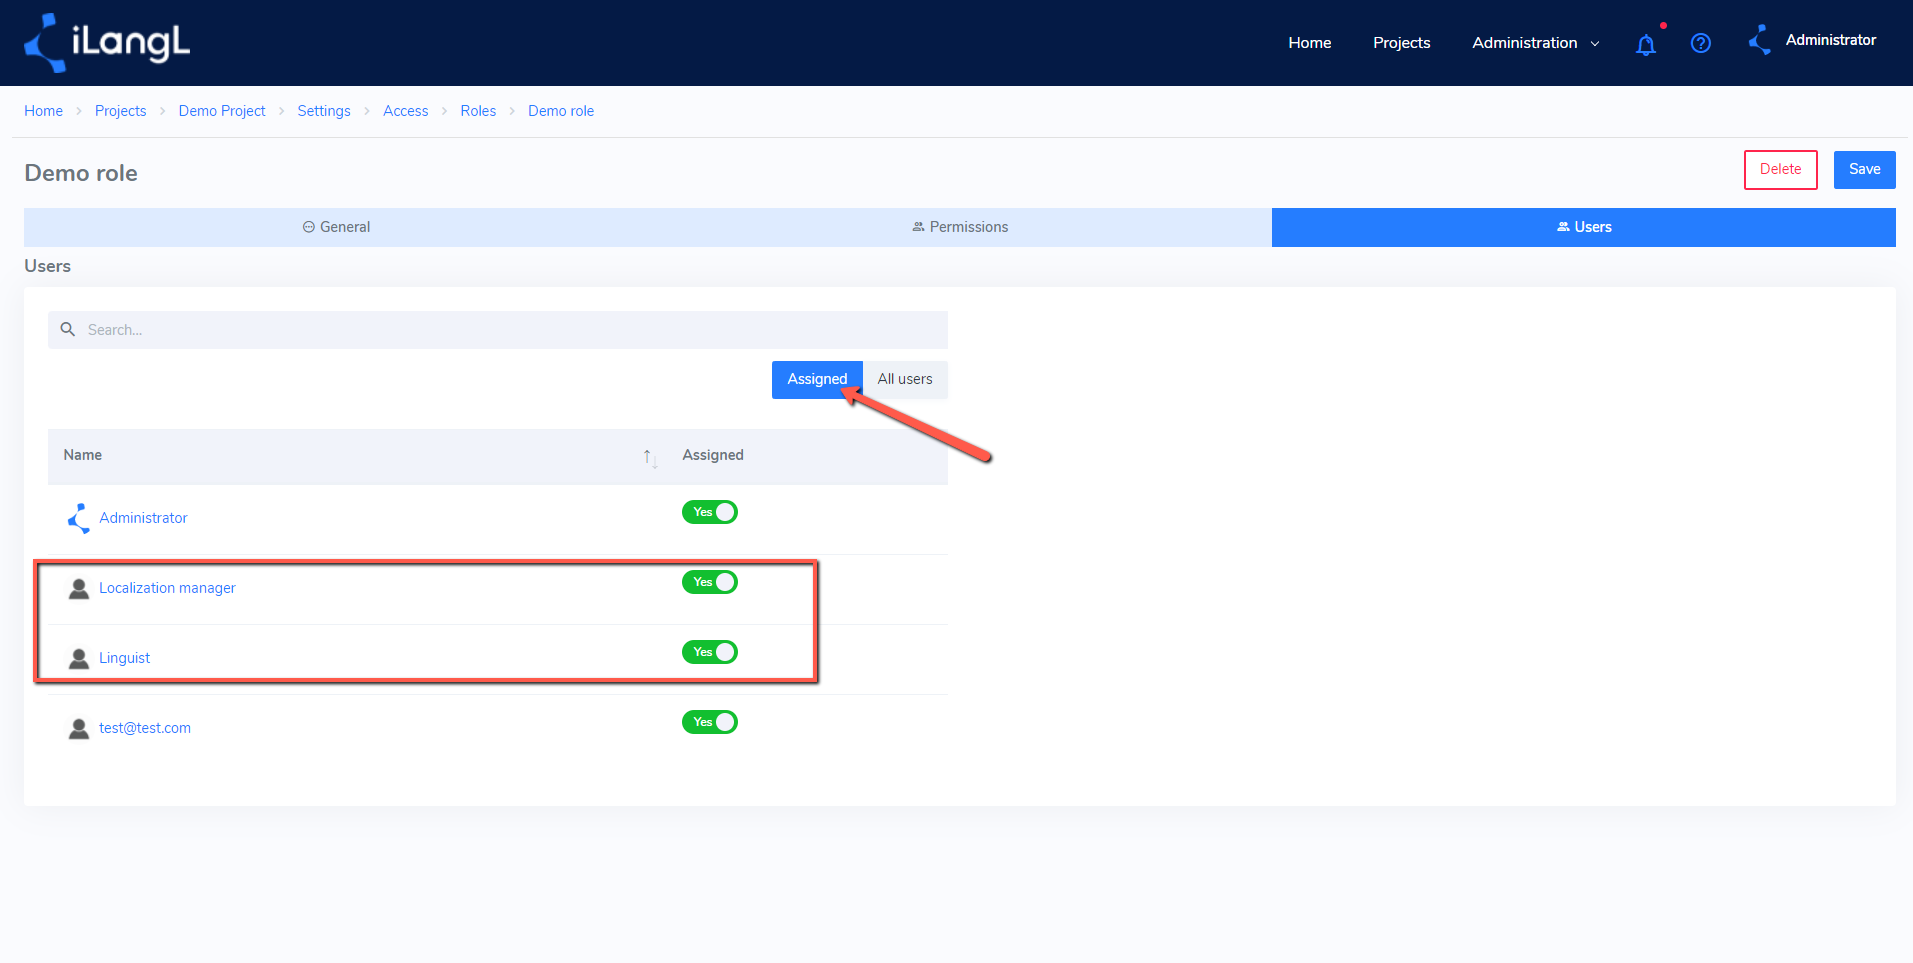Open Home in top navigation
The image size is (1913, 963).
coord(1310,43)
